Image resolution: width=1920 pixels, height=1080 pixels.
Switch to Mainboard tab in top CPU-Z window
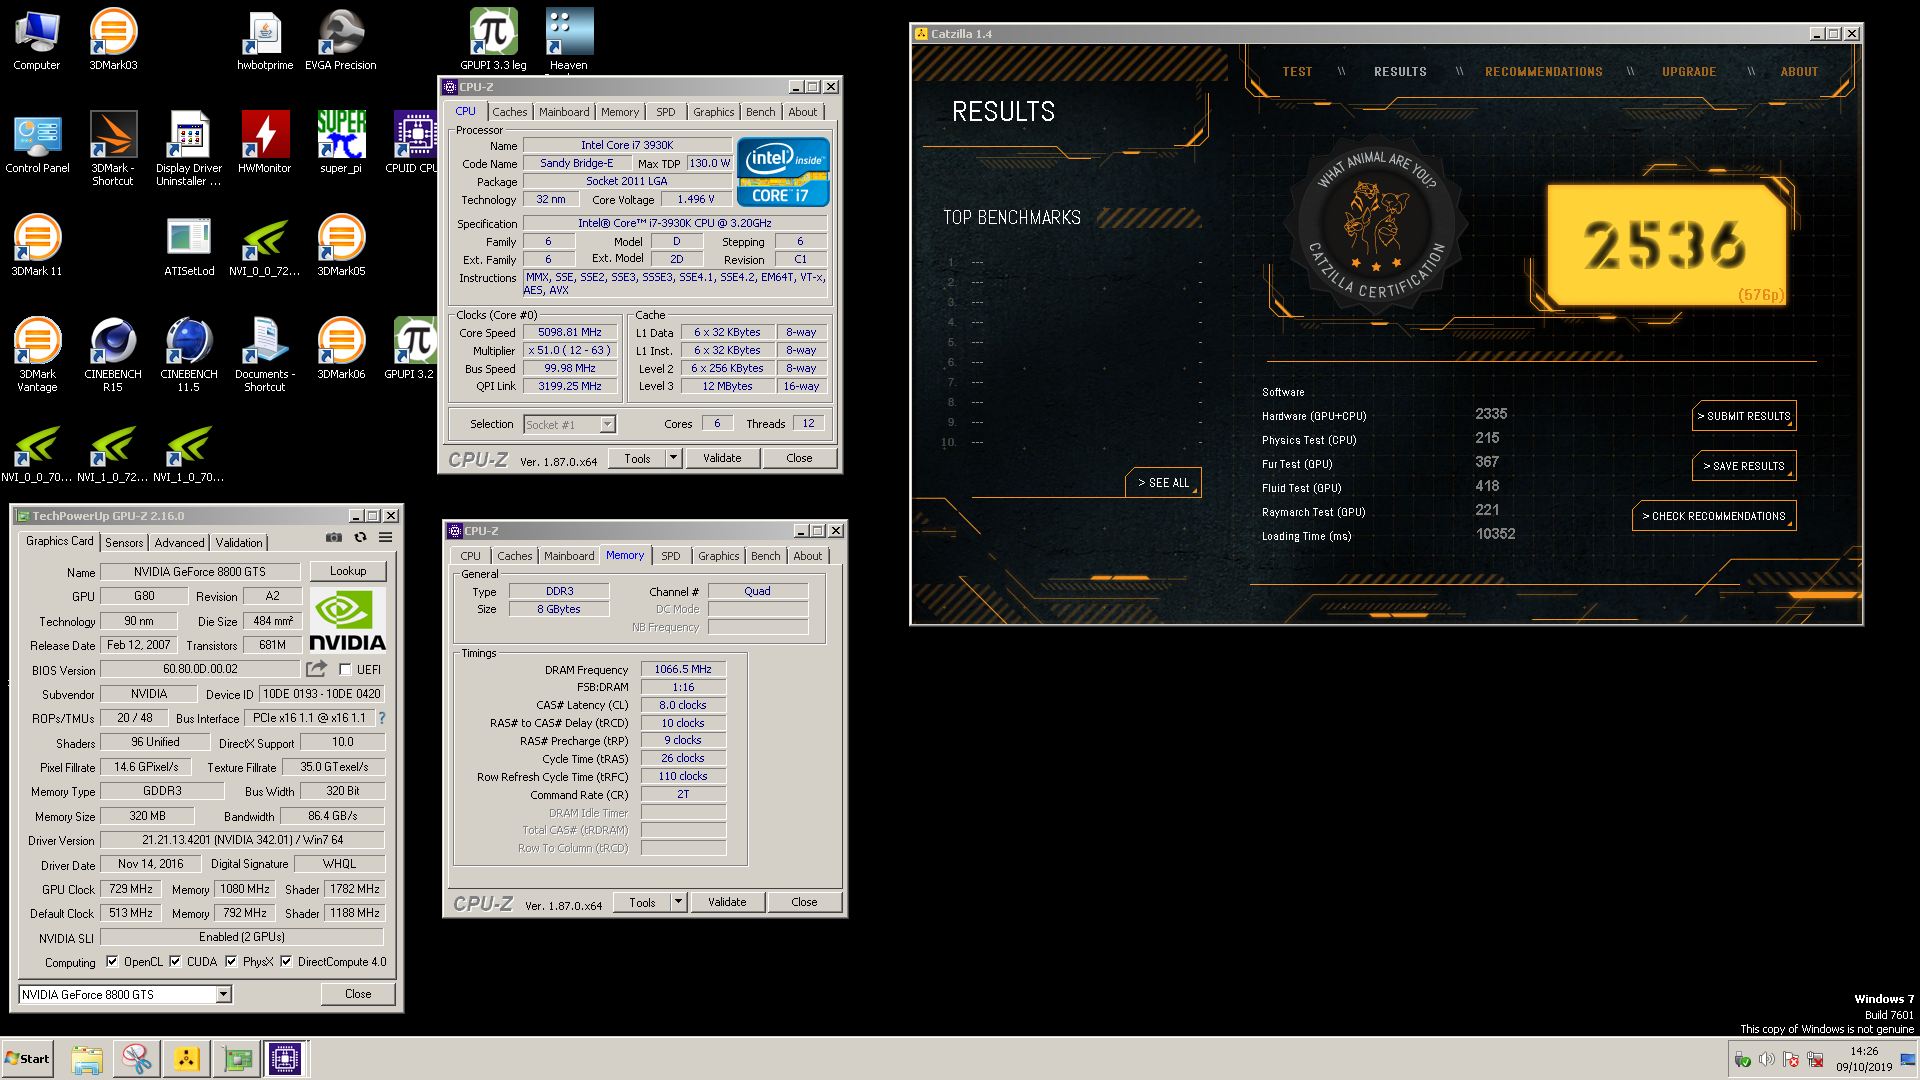click(564, 112)
